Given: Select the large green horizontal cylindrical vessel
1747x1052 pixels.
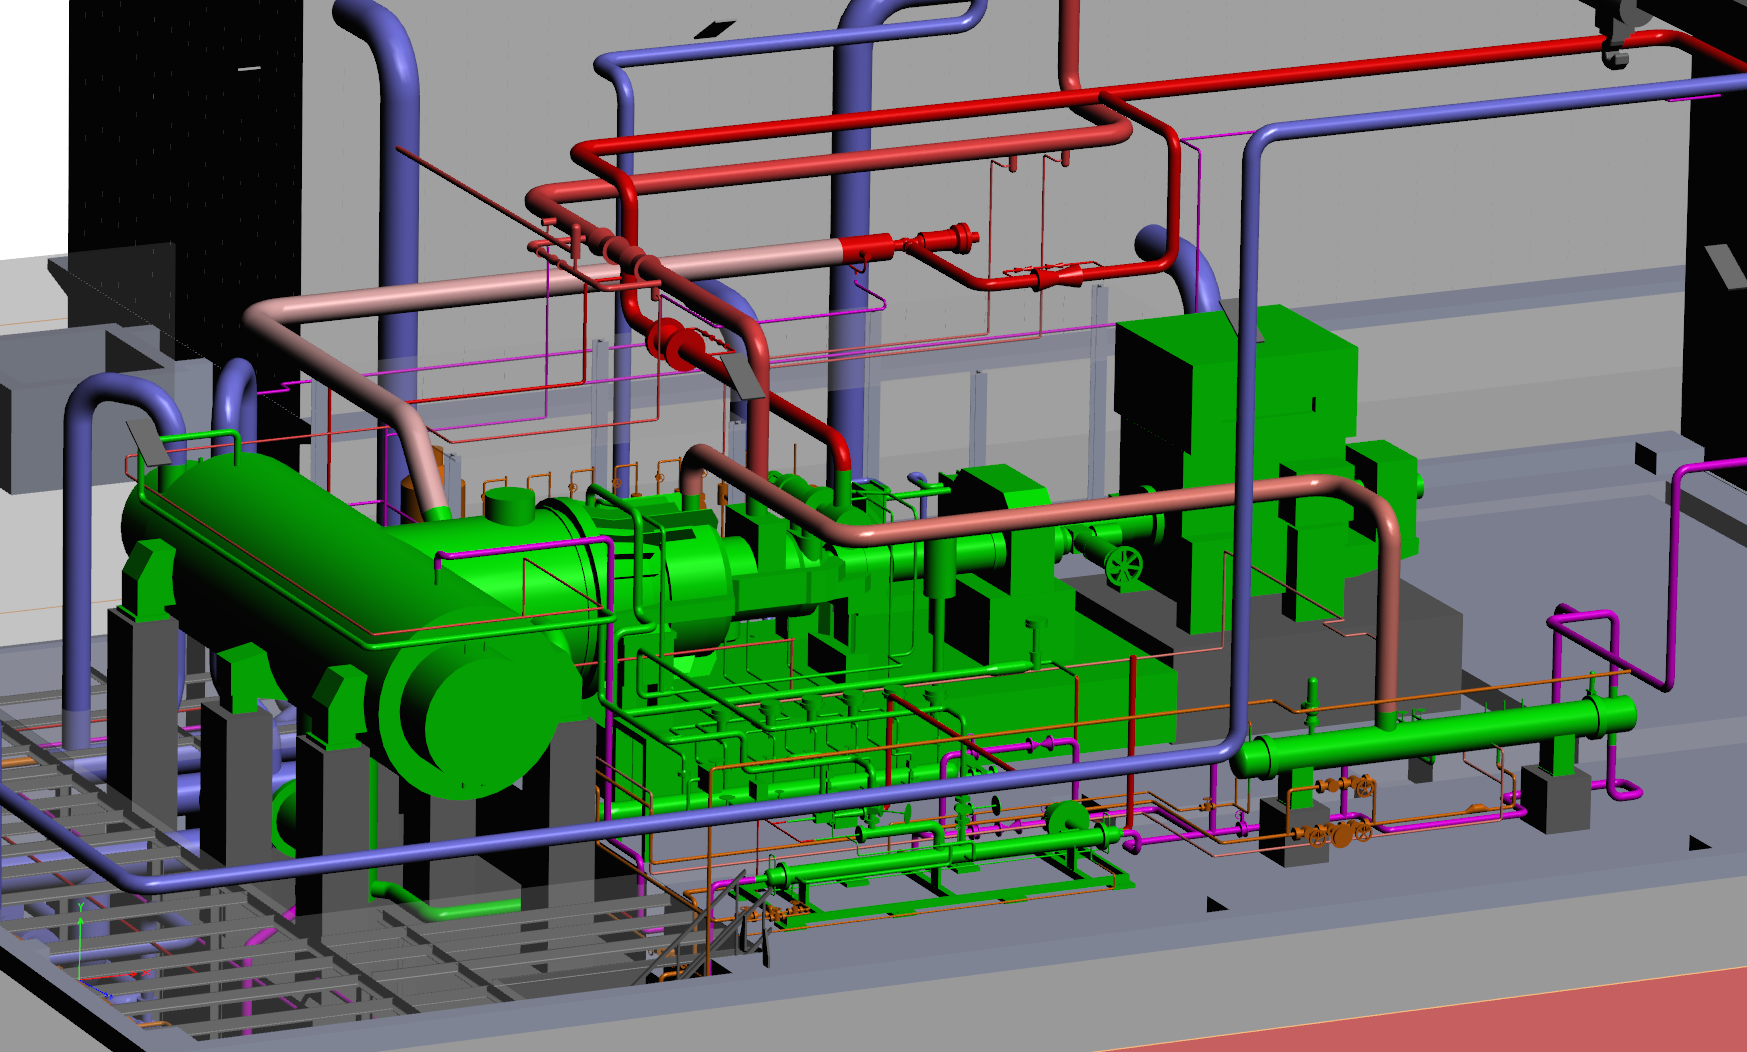Looking at the screenshot, I should click(300, 560).
